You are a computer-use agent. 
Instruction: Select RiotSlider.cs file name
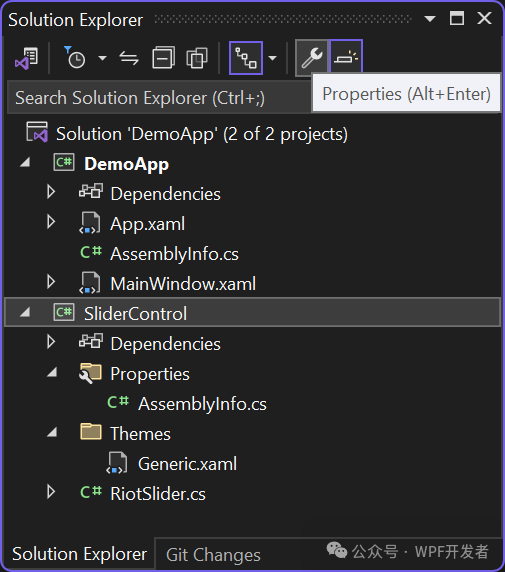(158, 494)
